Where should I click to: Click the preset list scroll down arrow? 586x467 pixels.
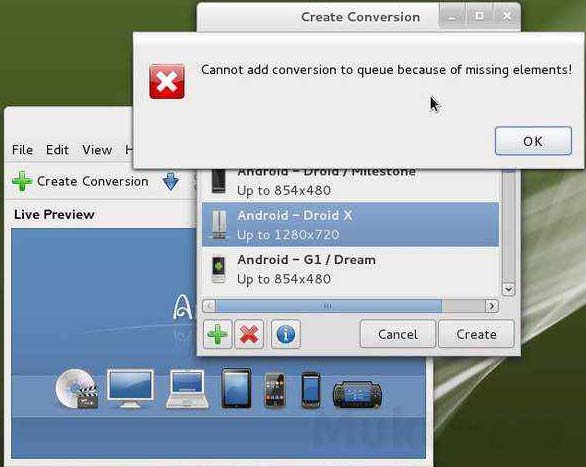tap(508, 289)
